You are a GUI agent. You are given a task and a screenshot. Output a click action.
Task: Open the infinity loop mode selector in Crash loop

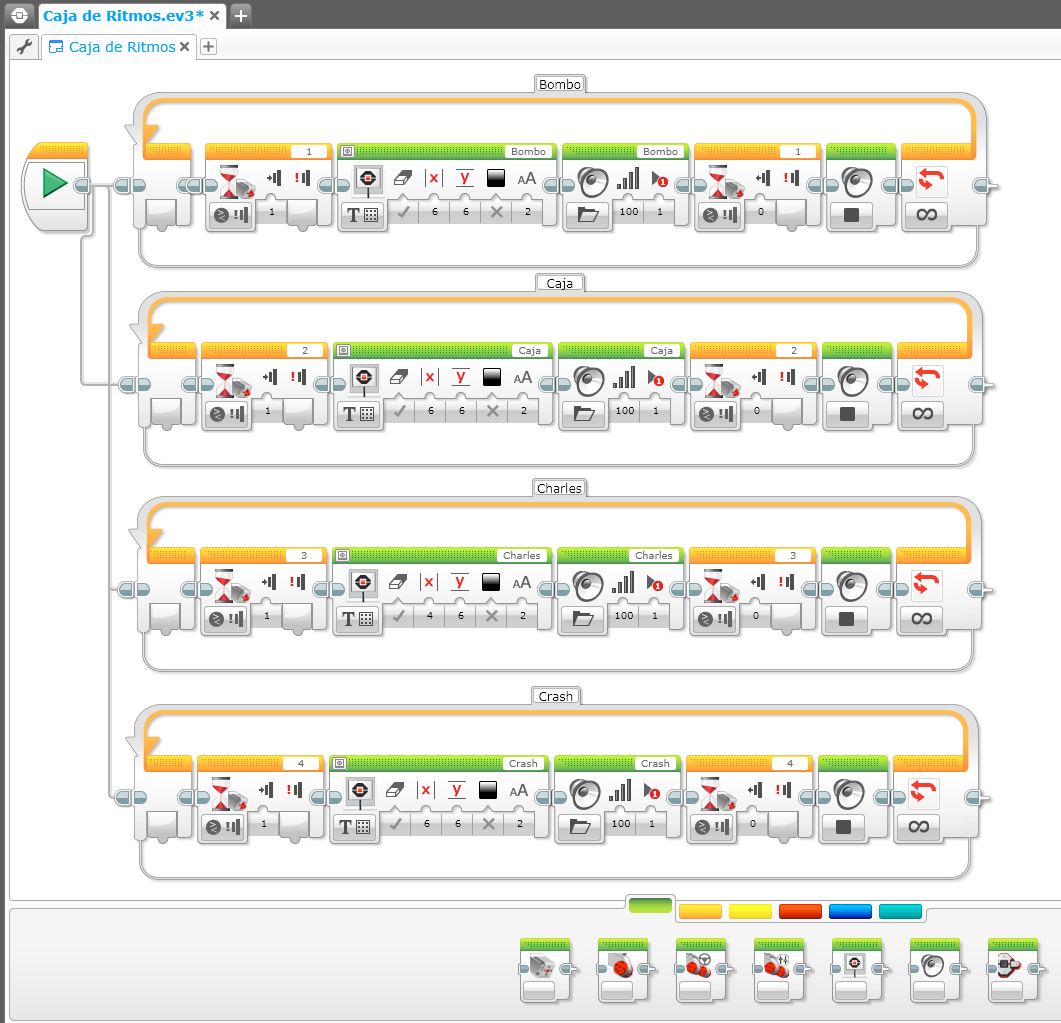click(x=918, y=827)
